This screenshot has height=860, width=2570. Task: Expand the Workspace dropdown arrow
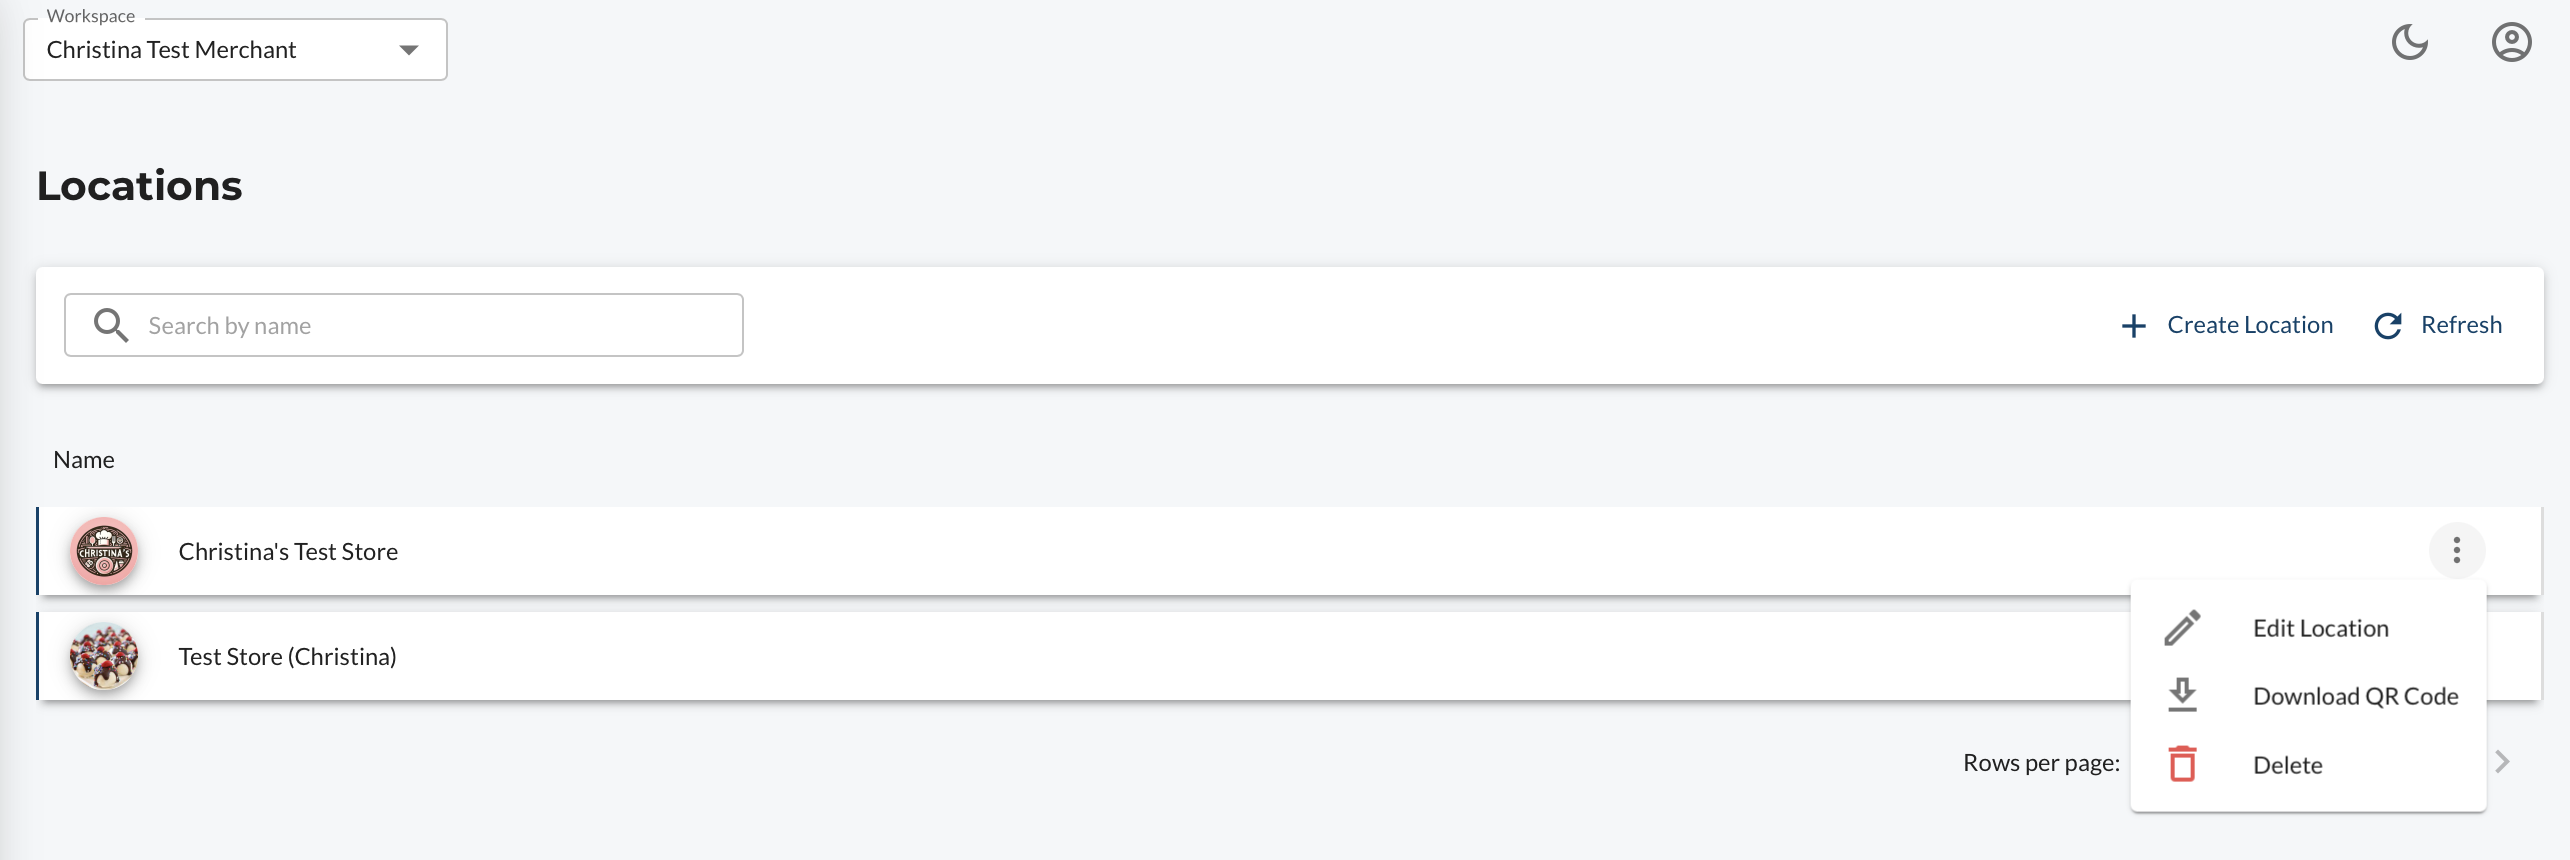pyautogui.click(x=408, y=50)
